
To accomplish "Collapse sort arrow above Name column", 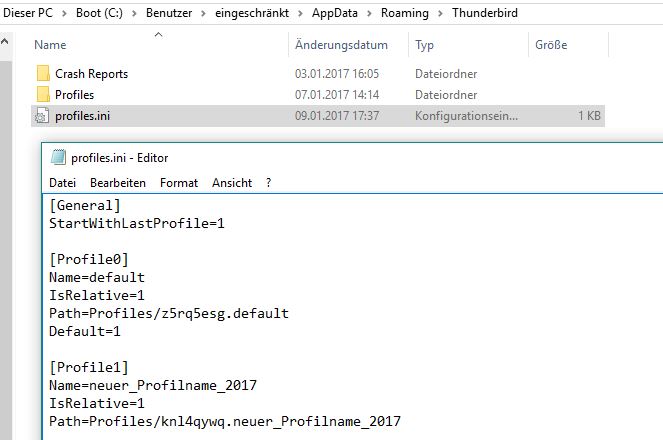I will (x=159, y=34).
